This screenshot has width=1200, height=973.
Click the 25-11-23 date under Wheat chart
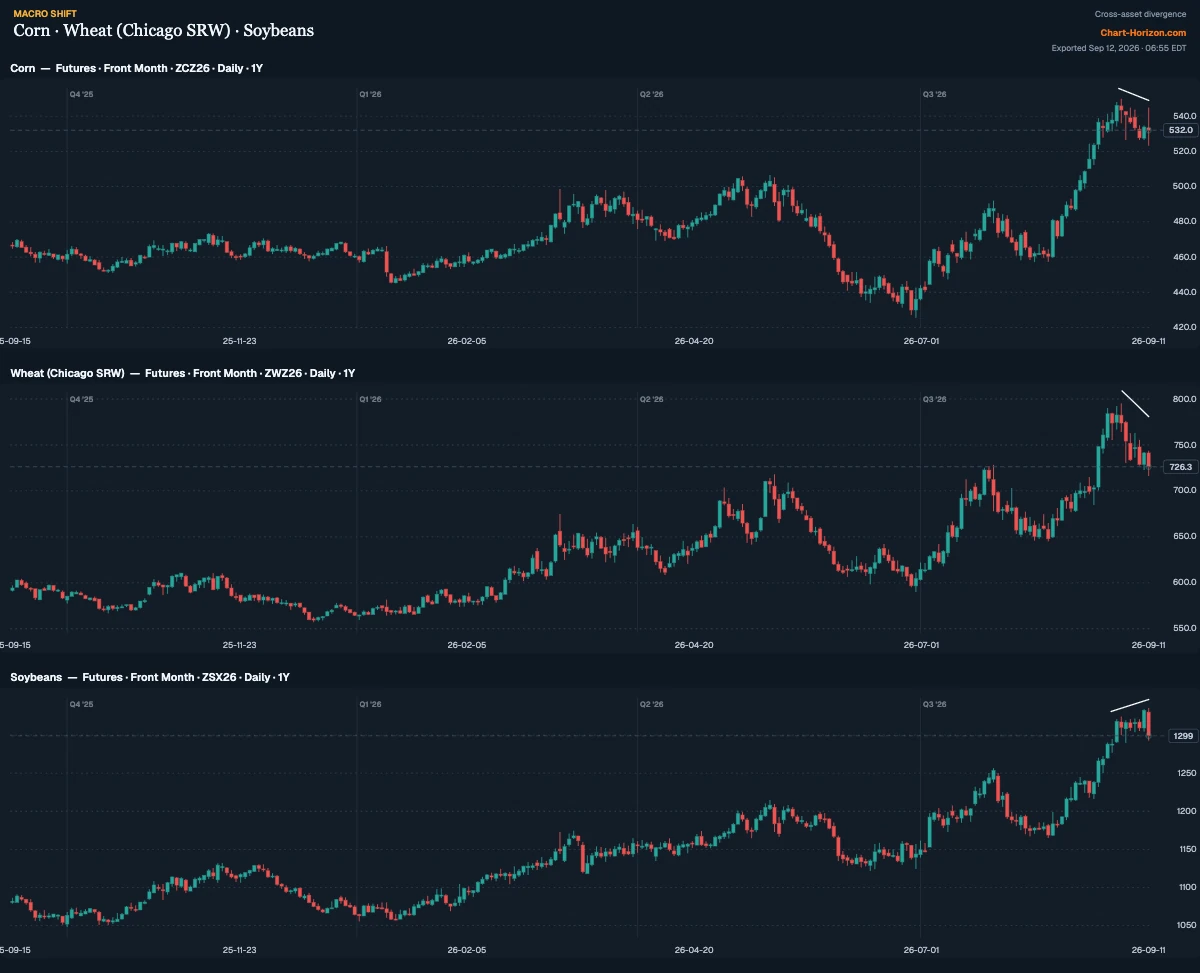coord(240,645)
